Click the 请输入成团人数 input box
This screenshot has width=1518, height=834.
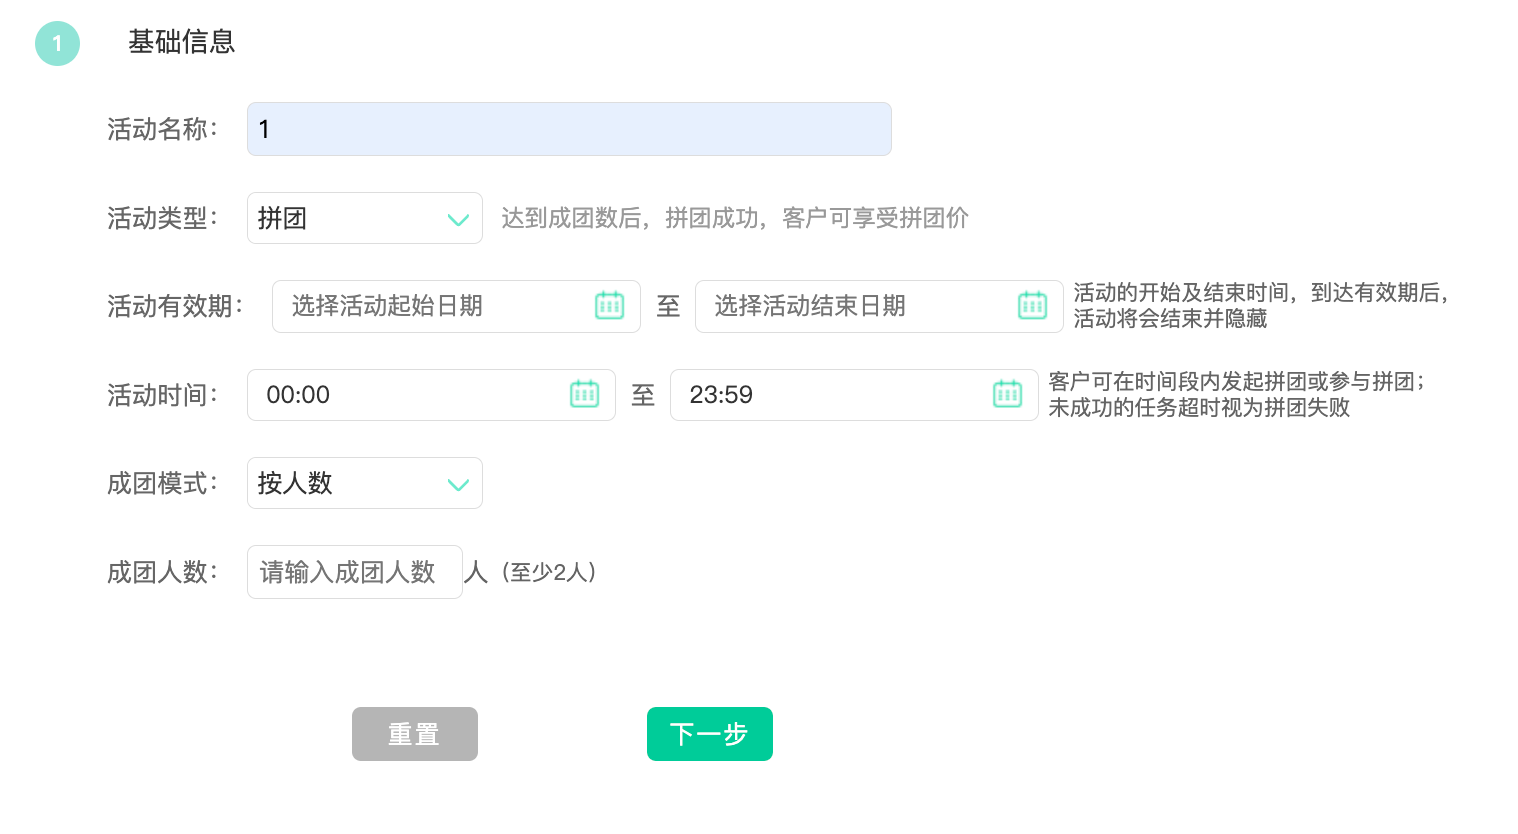[x=354, y=572]
